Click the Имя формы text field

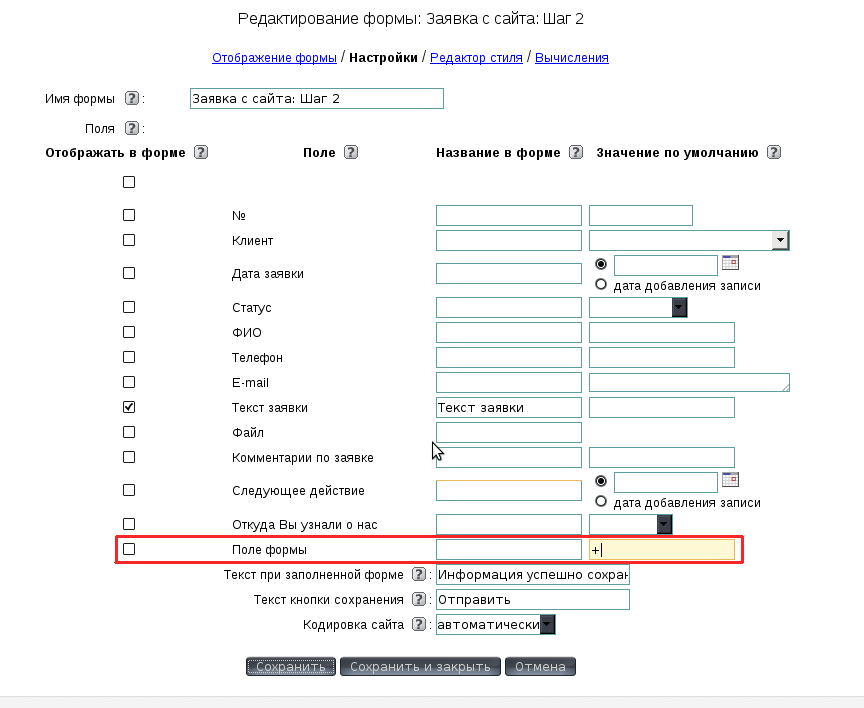316,99
